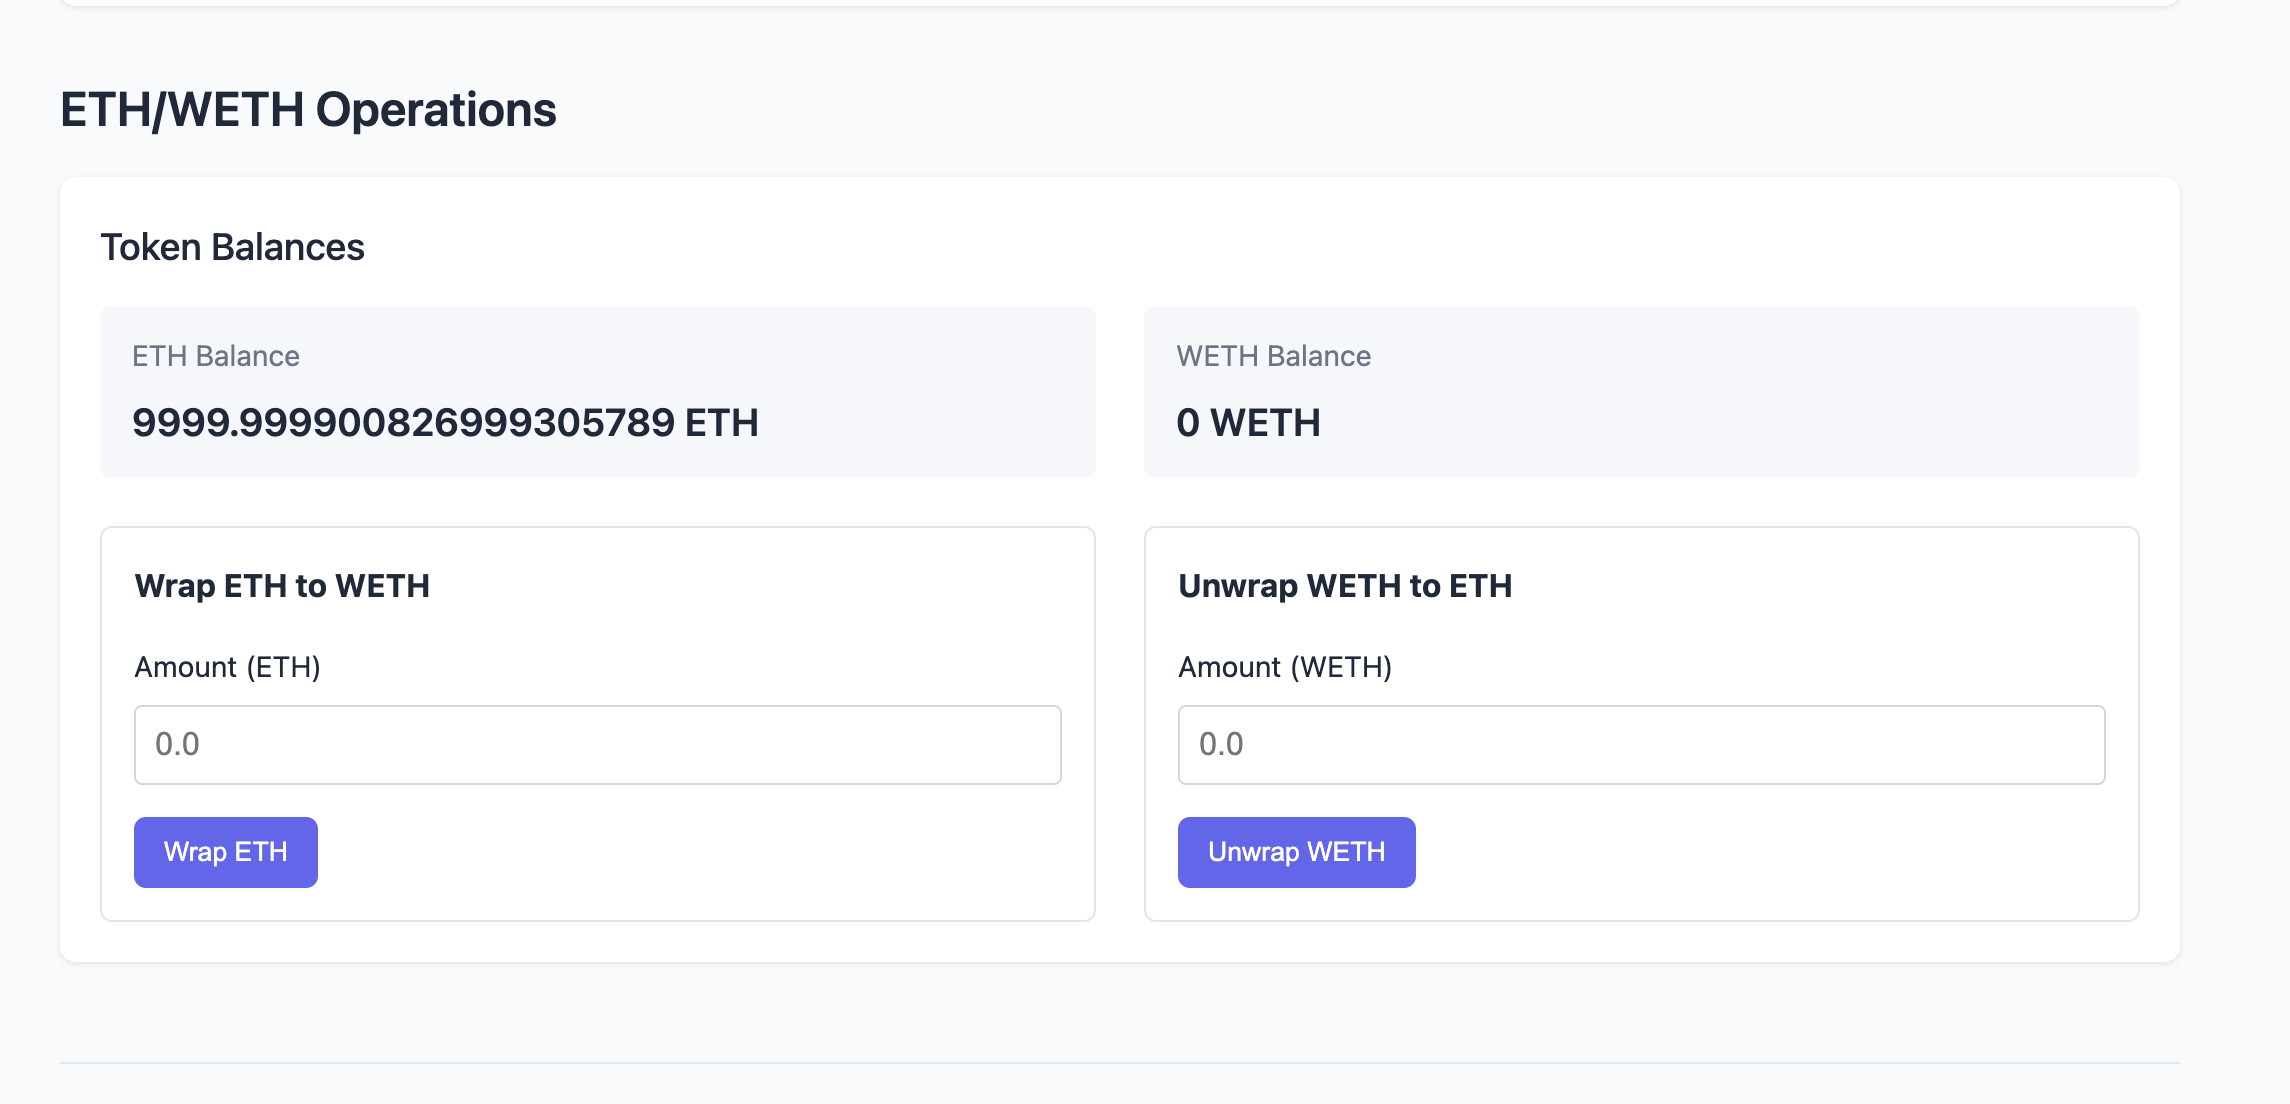
Task: Click the Amount (WETH) field label
Action: 1284,667
